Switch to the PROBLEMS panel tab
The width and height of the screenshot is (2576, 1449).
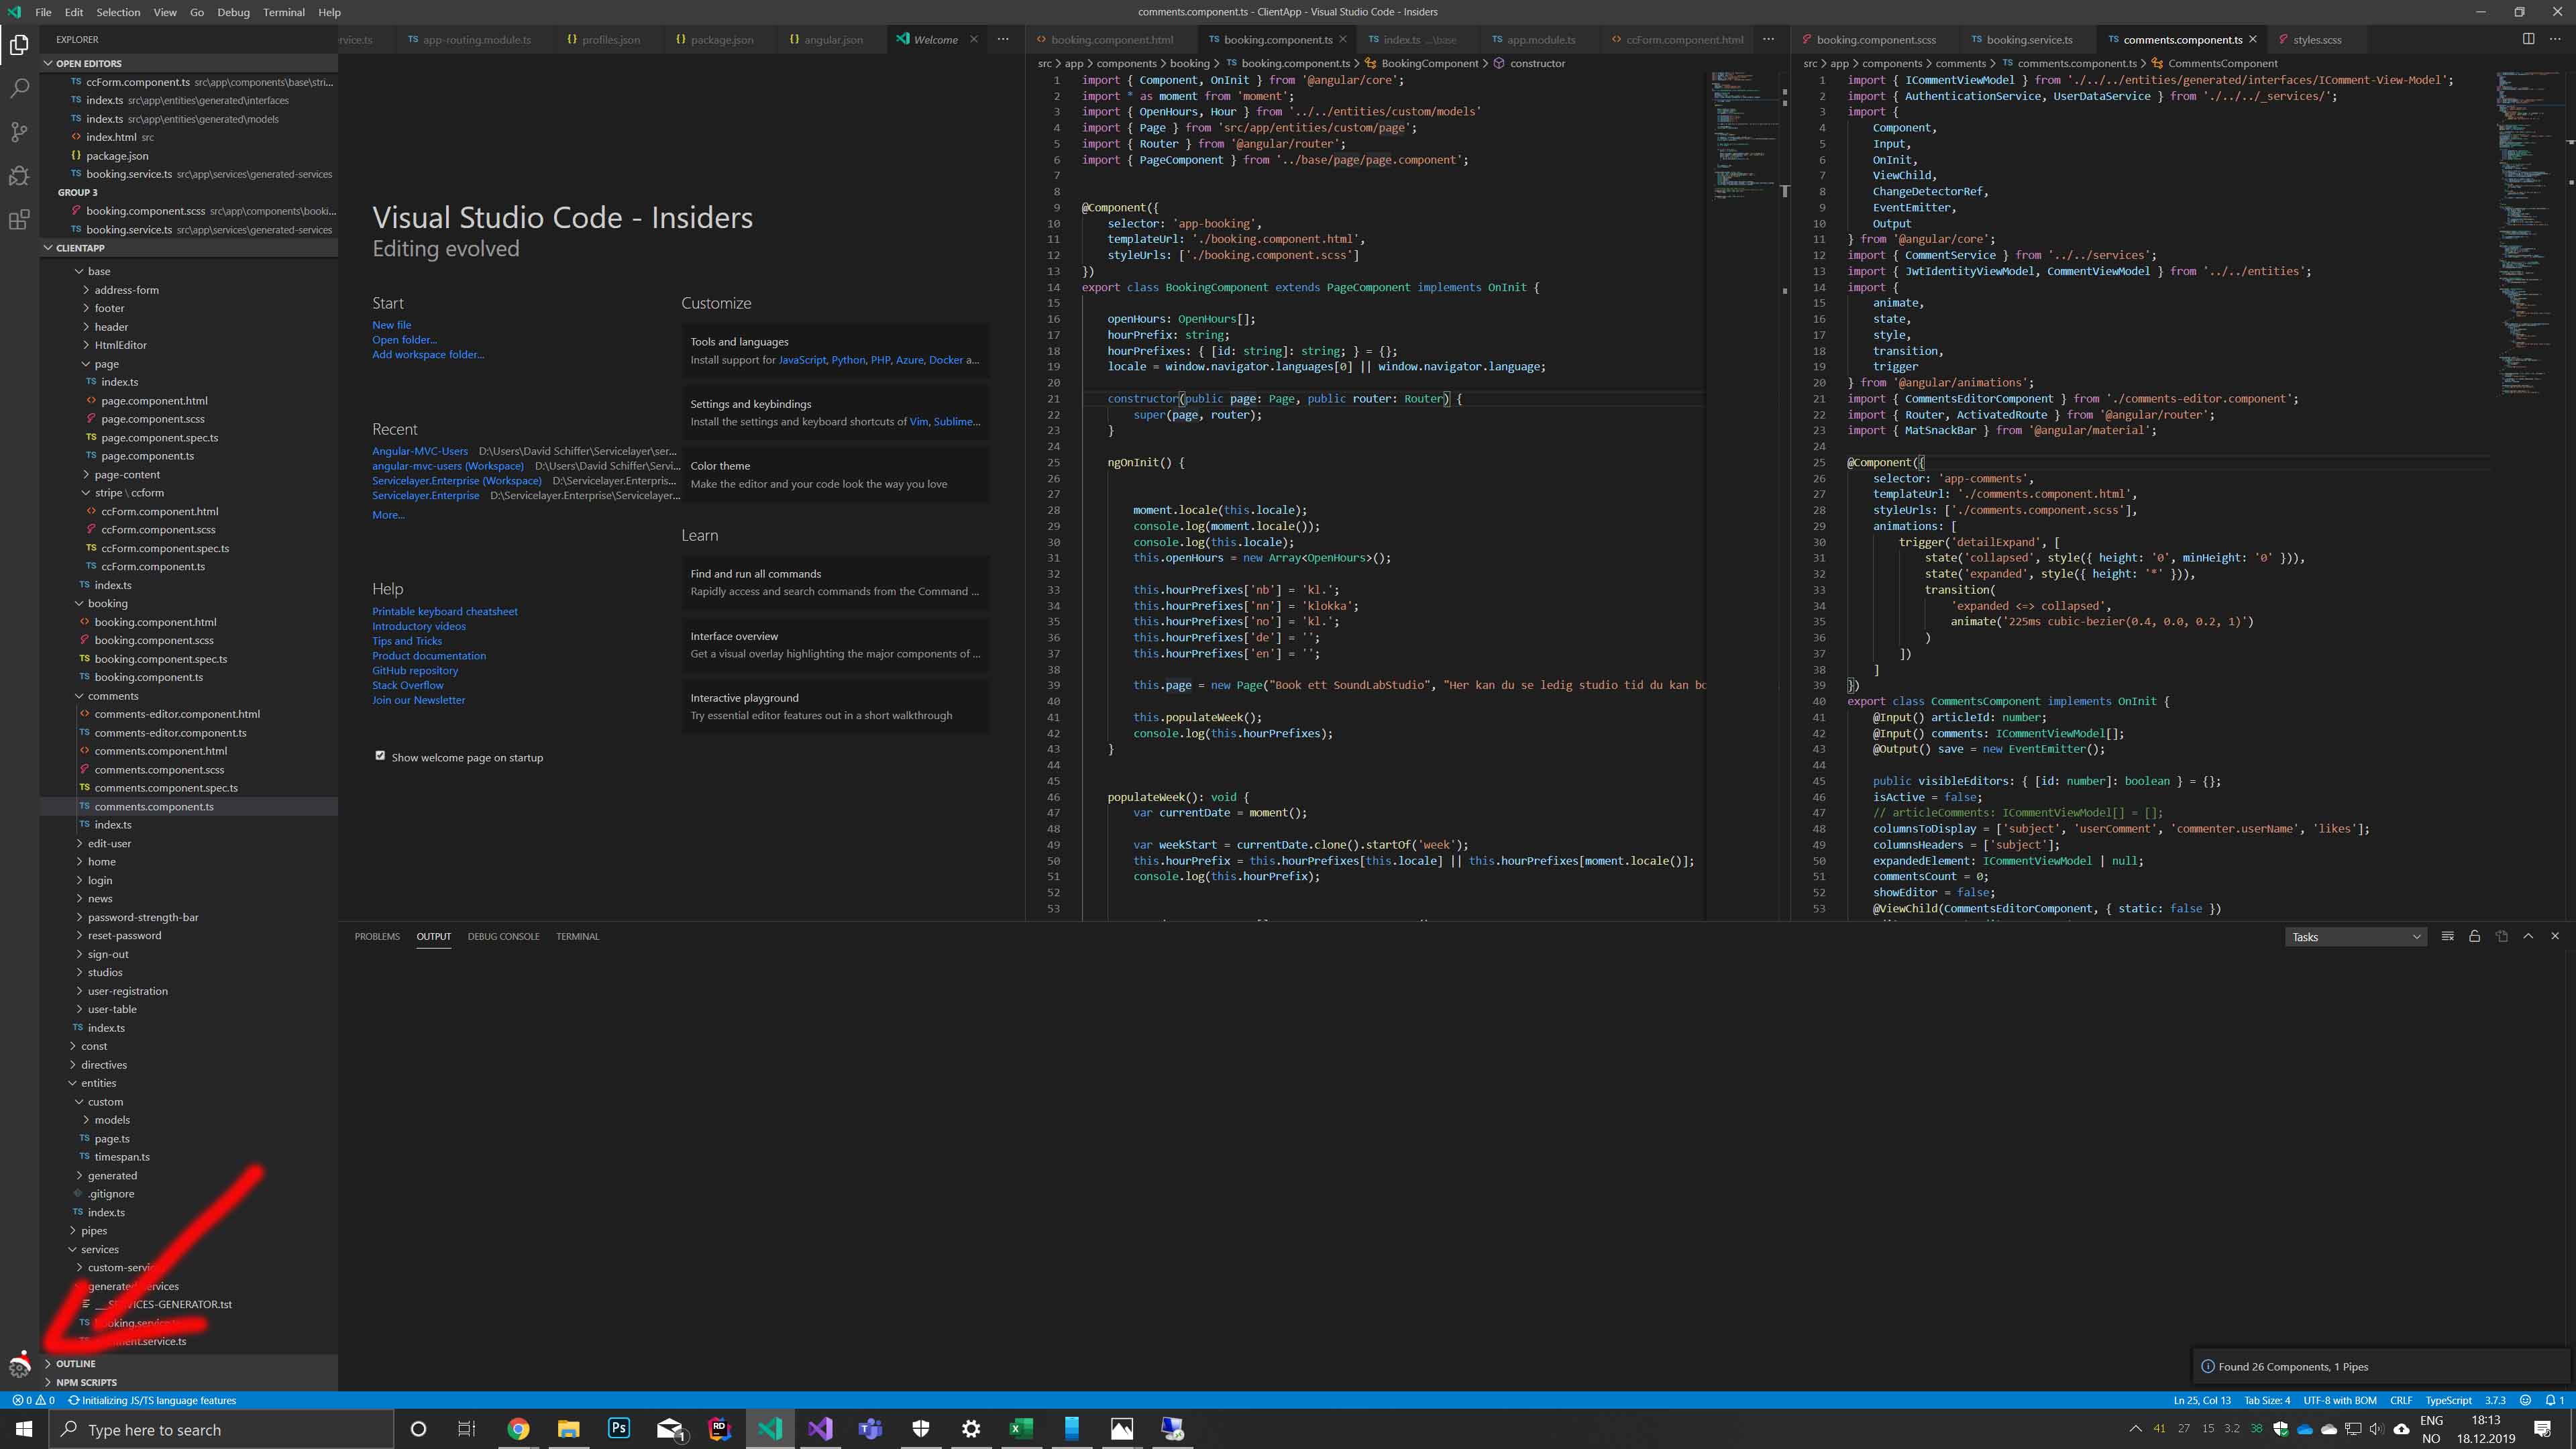[377, 937]
